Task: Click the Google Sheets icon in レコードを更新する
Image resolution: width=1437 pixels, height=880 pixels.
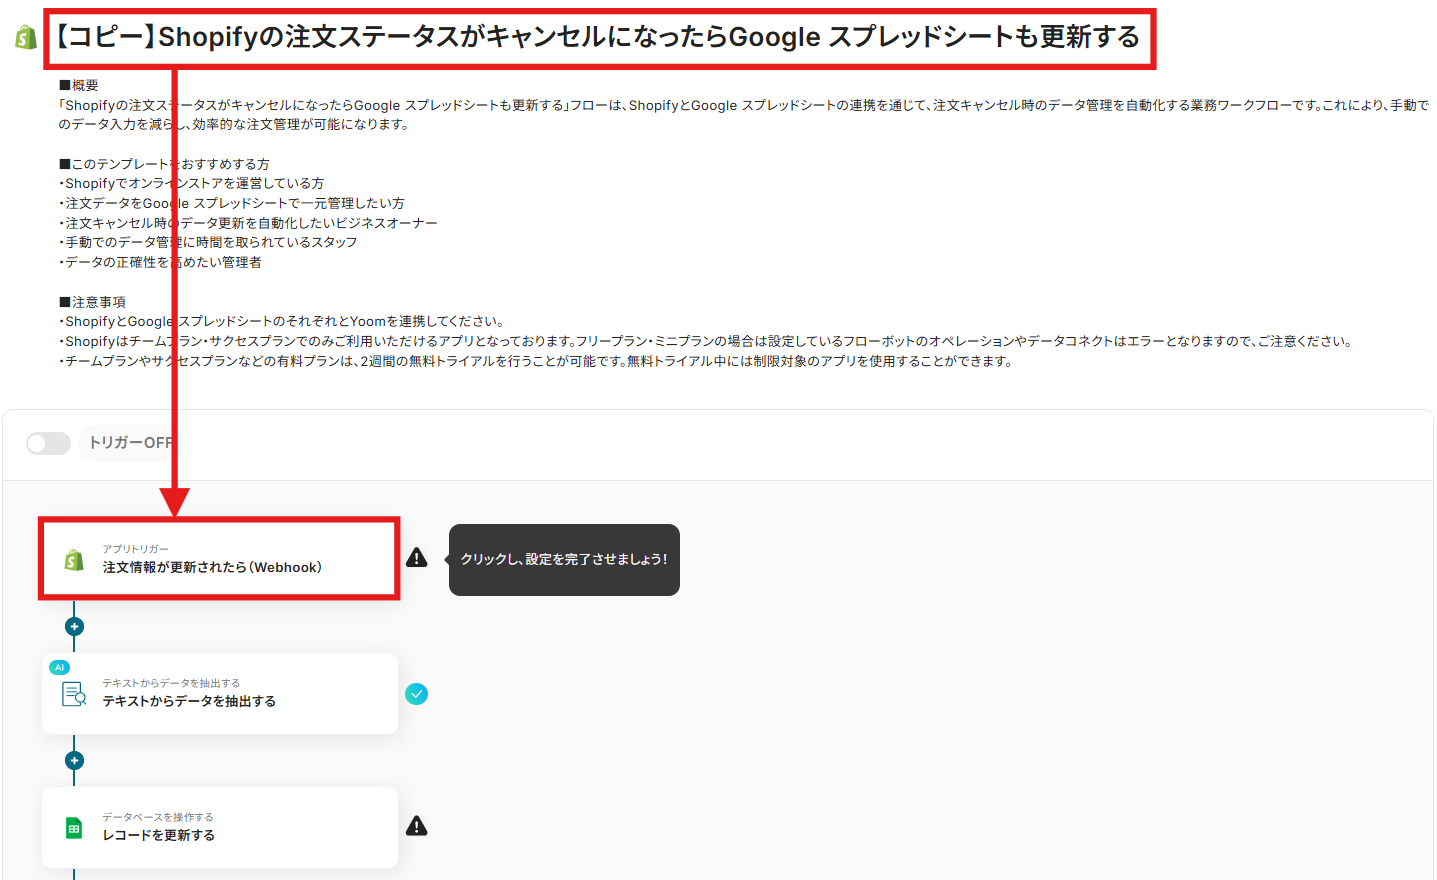Action: [x=74, y=827]
